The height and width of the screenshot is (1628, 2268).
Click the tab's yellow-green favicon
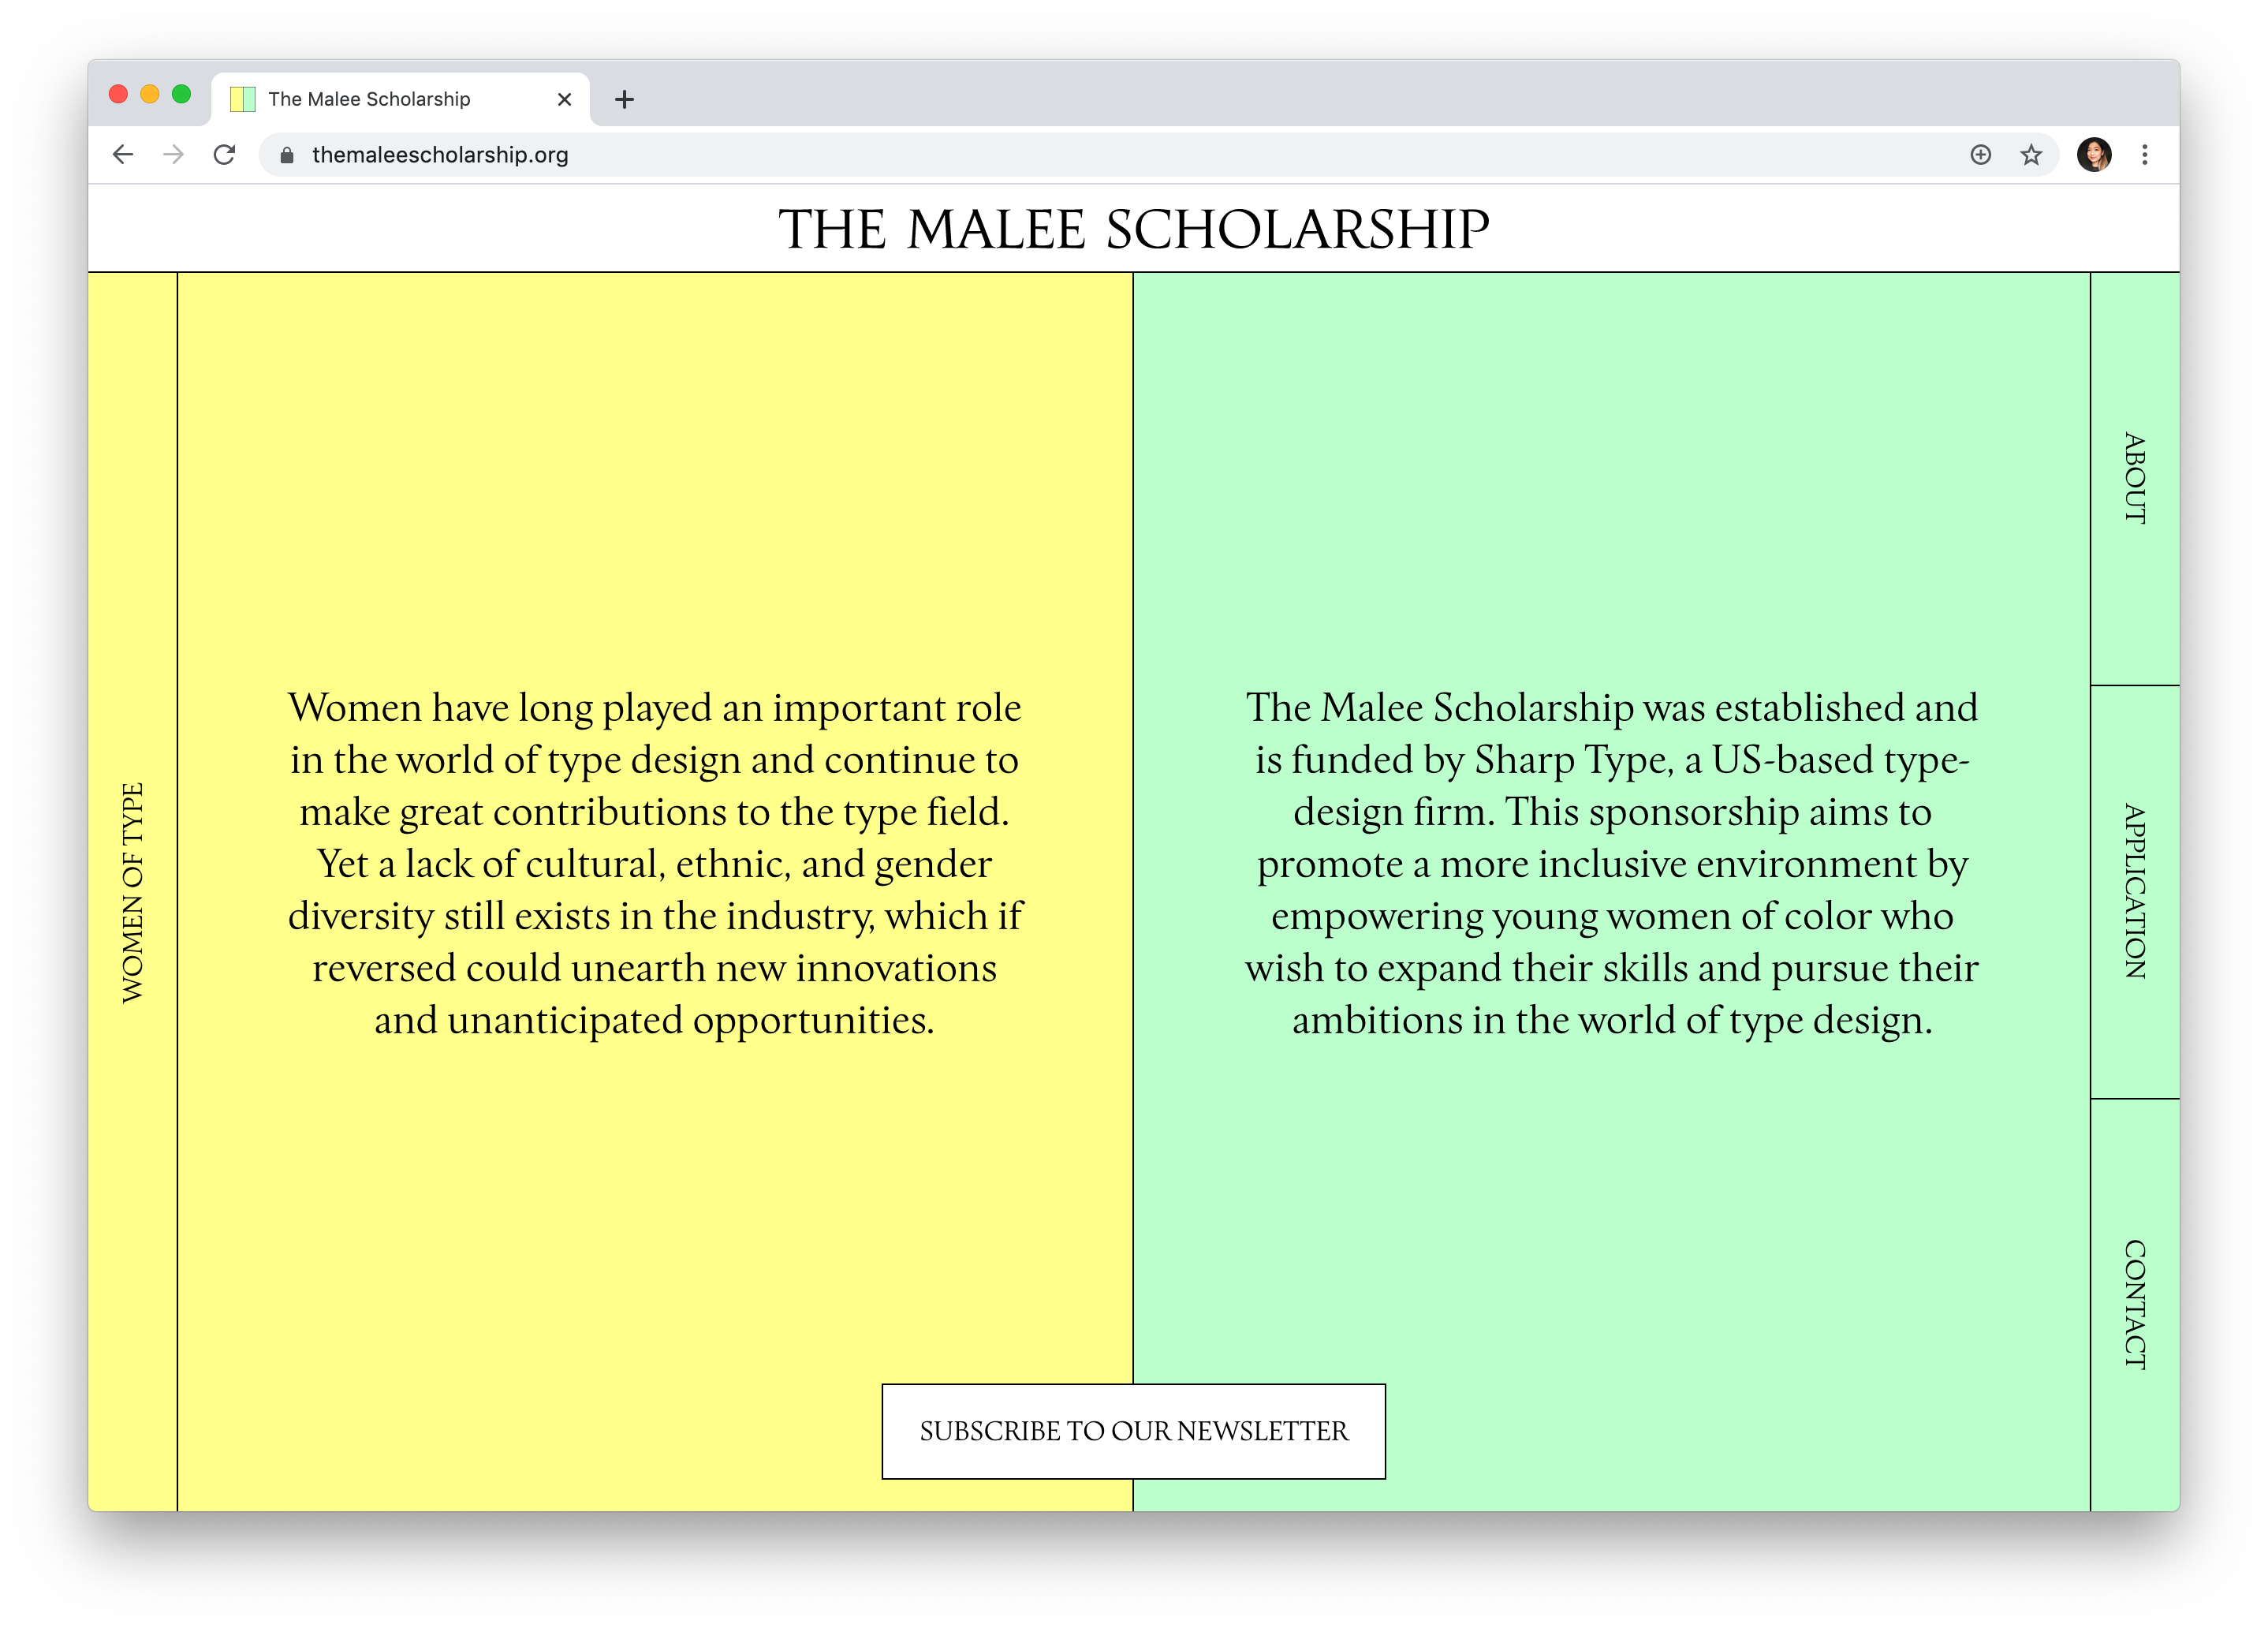(243, 99)
